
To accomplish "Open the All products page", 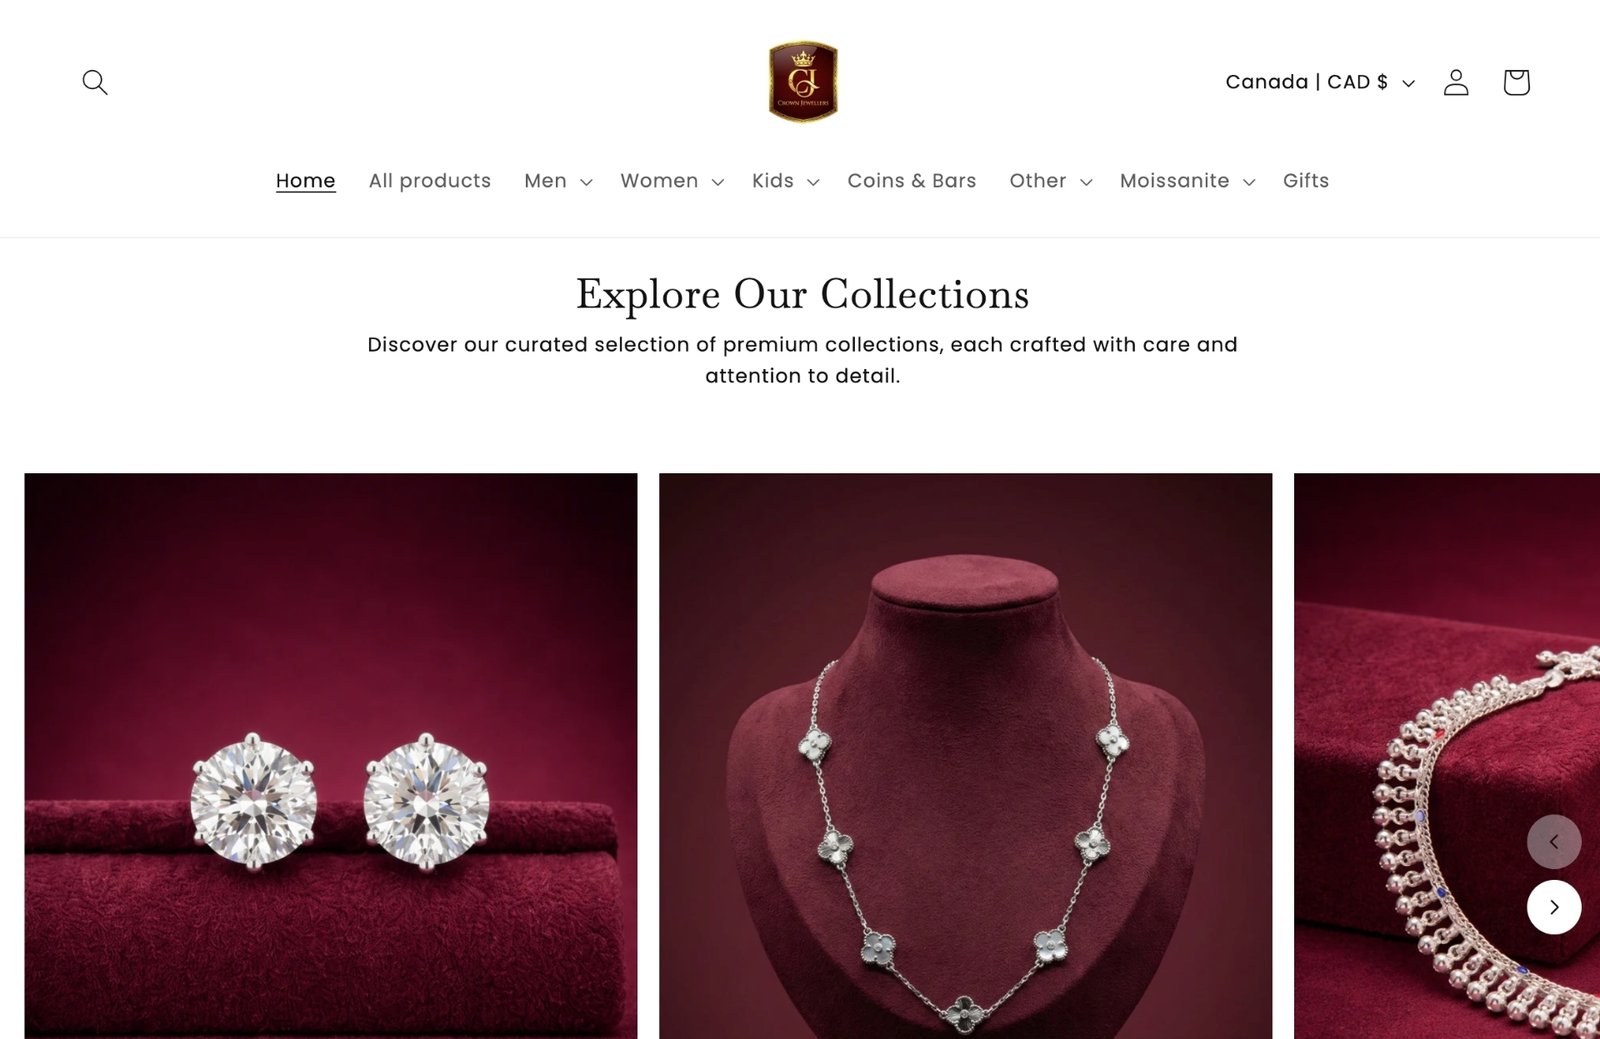I will click(430, 181).
